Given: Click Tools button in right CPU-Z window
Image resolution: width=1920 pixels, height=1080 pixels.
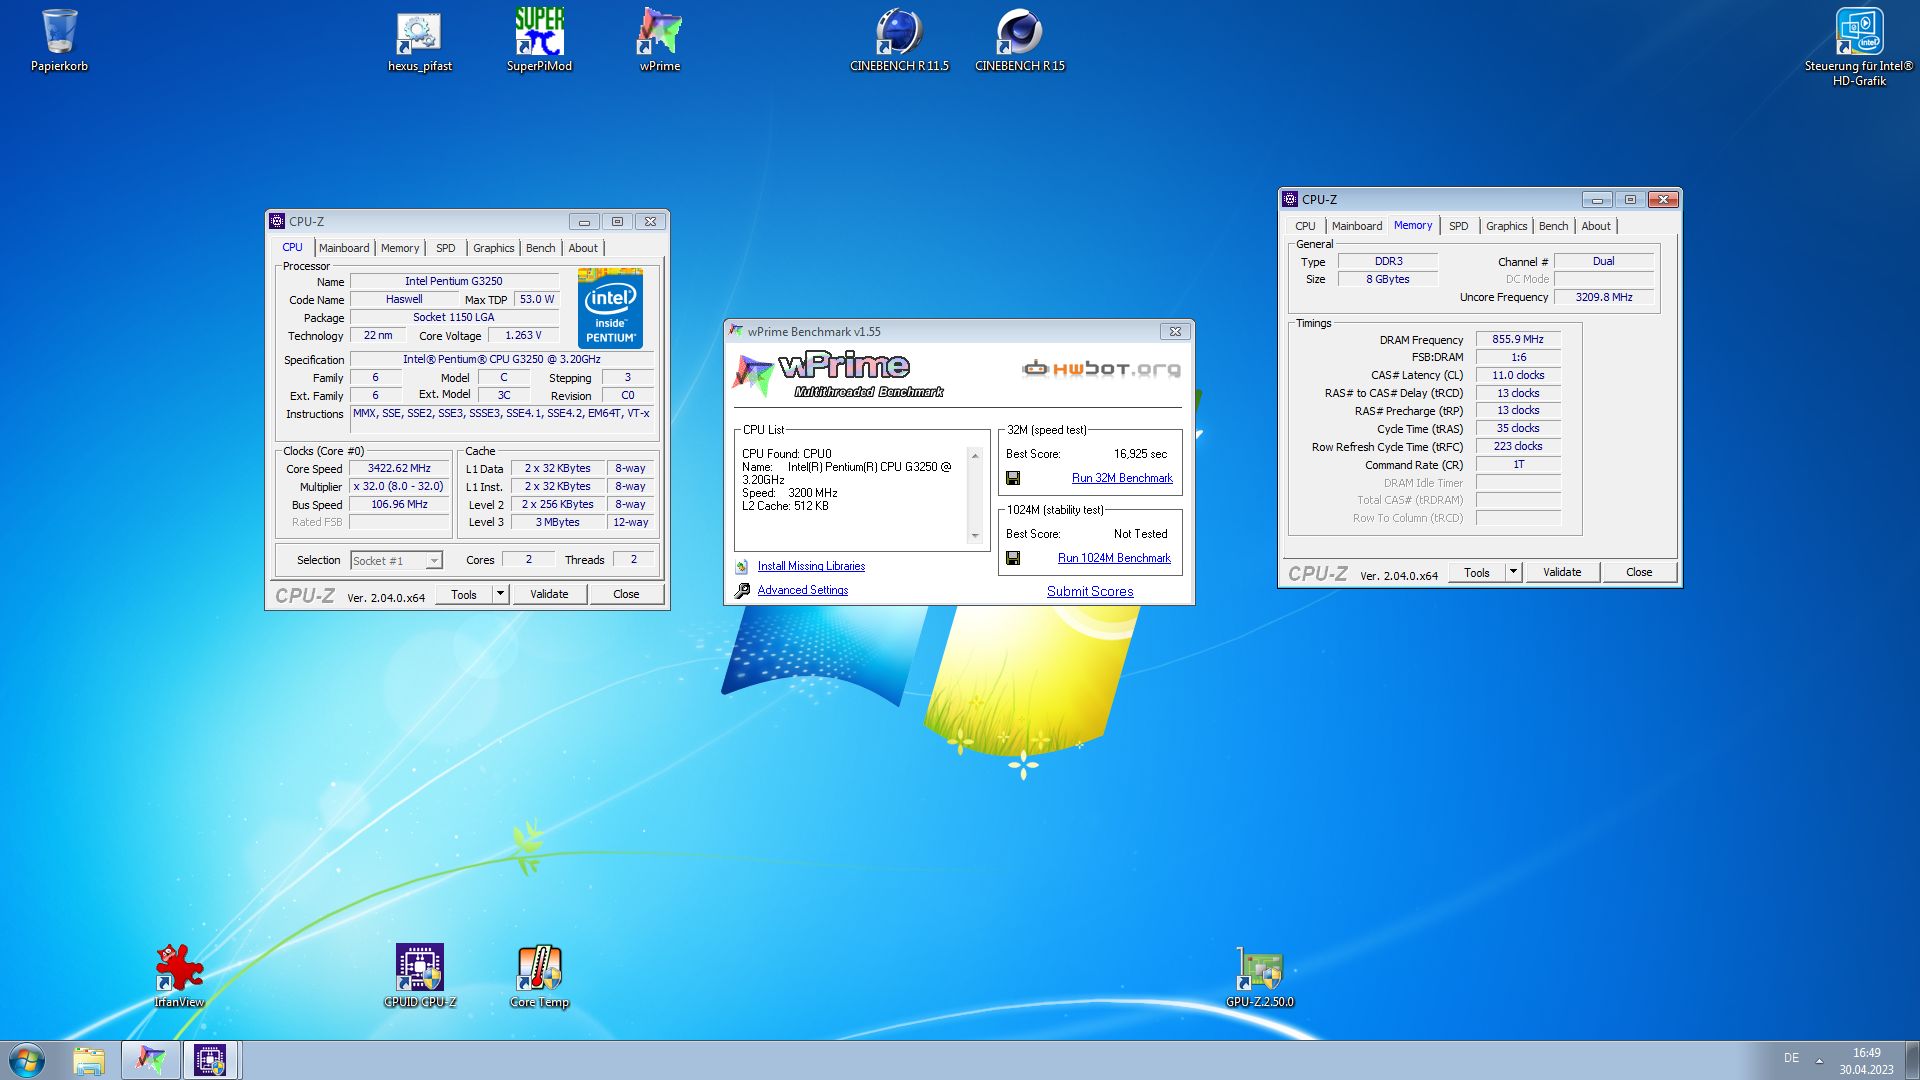Looking at the screenshot, I should click(x=1477, y=572).
